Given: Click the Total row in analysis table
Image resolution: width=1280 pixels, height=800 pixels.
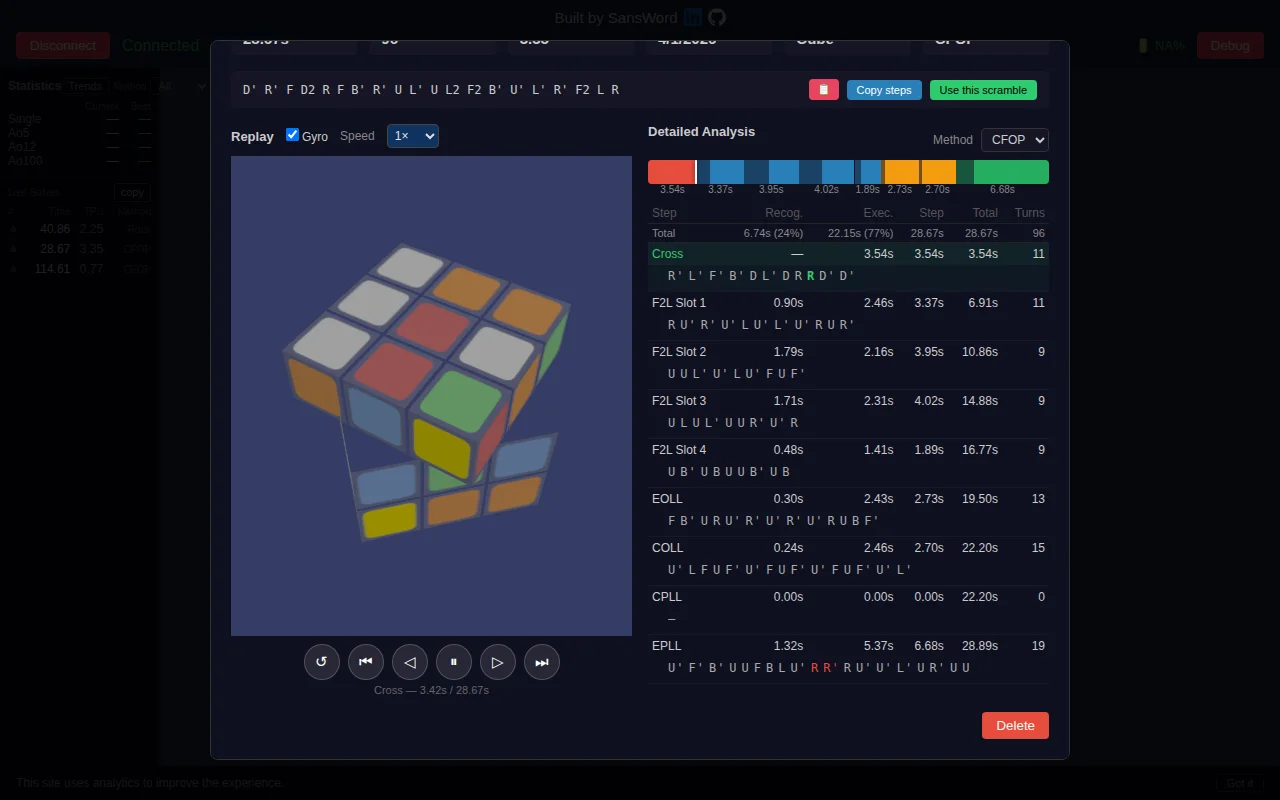Looking at the screenshot, I should point(848,233).
